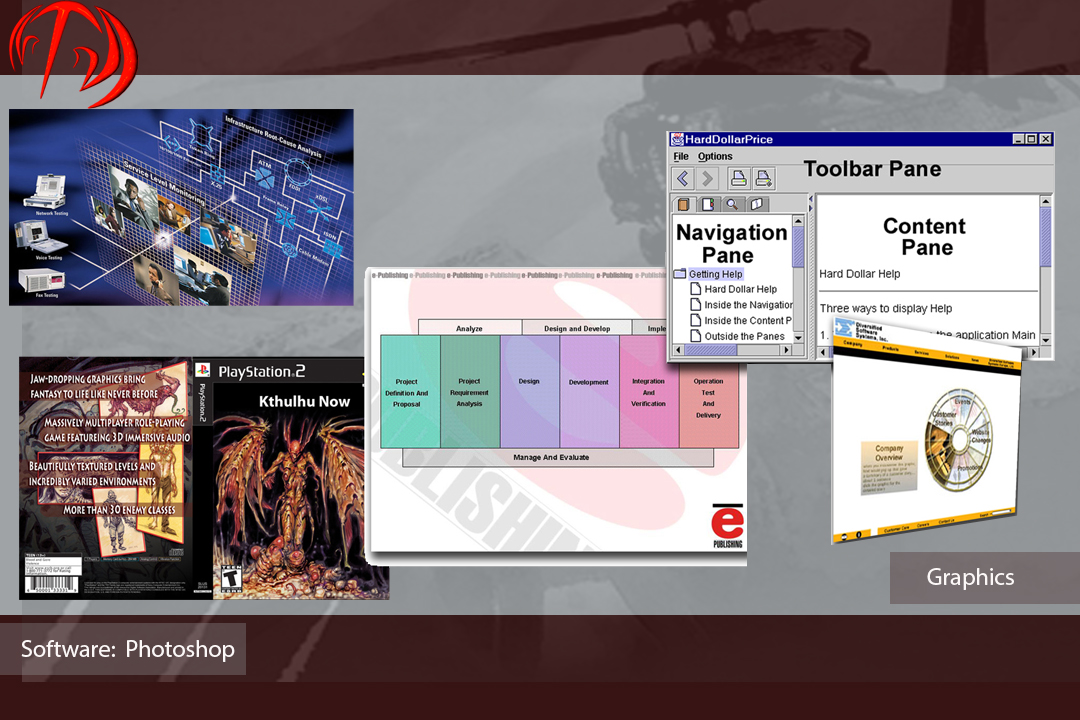Maximize the HardDollarPrice window
Image resolution: width=1080 pixels, height=720 pixels.
(x=1032, y=139)
